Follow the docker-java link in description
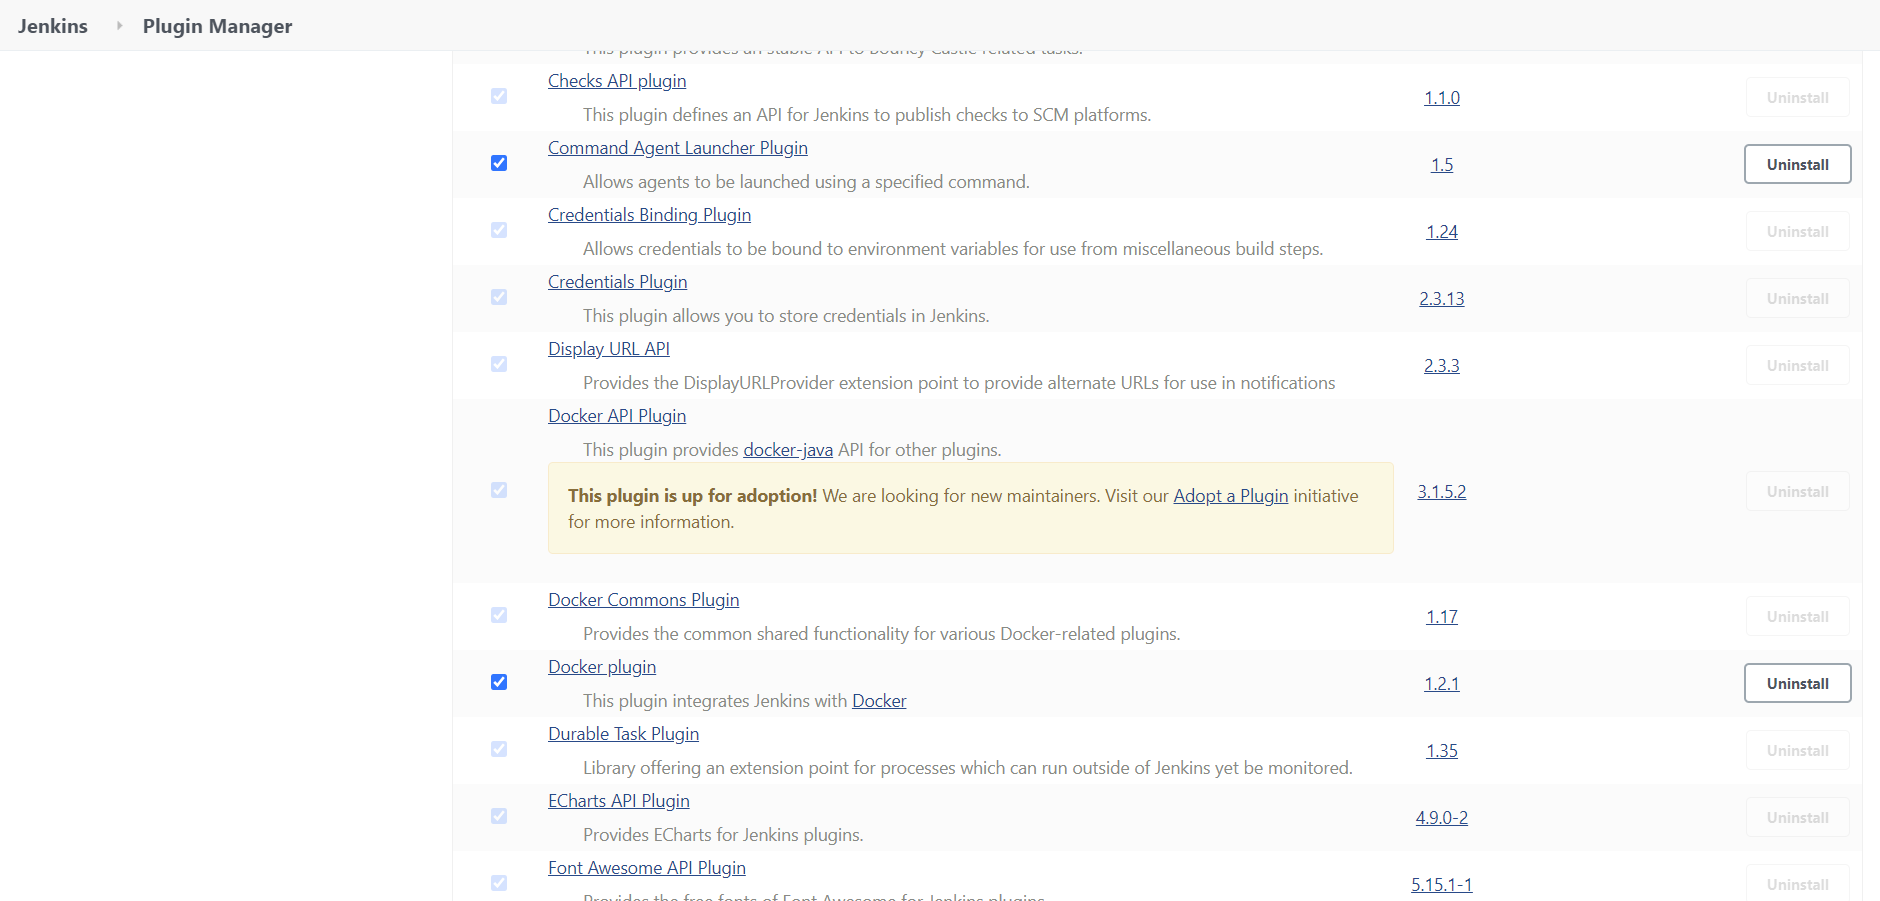This screenshot has width=1880, height=901. coord(788,450)
